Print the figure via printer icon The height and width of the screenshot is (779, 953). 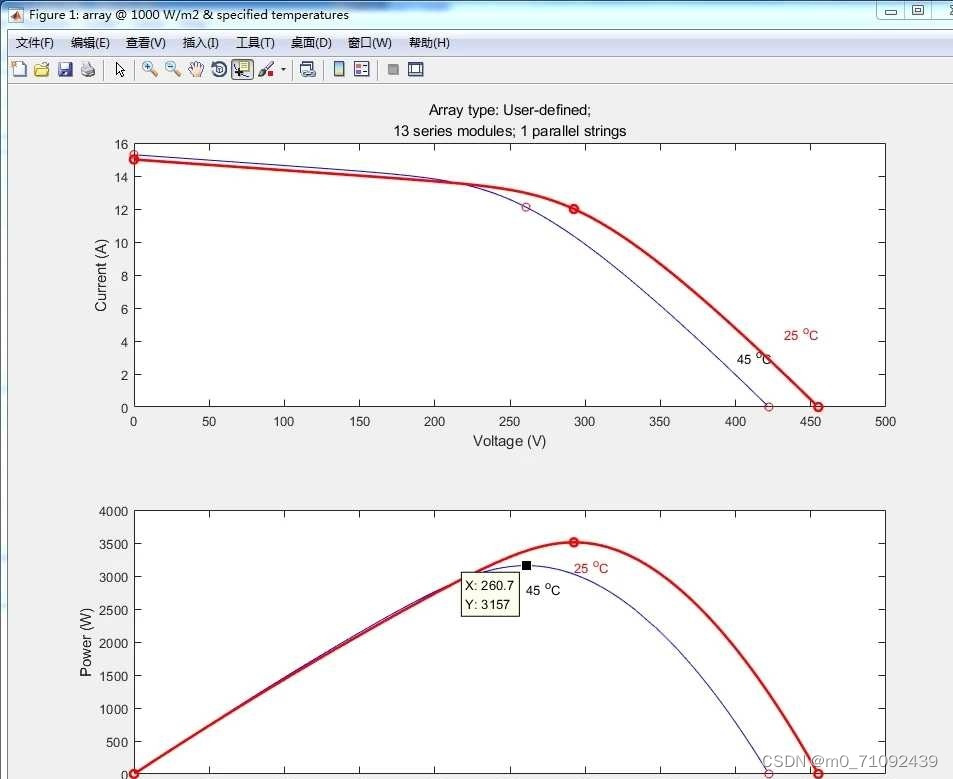pos(88,69)
